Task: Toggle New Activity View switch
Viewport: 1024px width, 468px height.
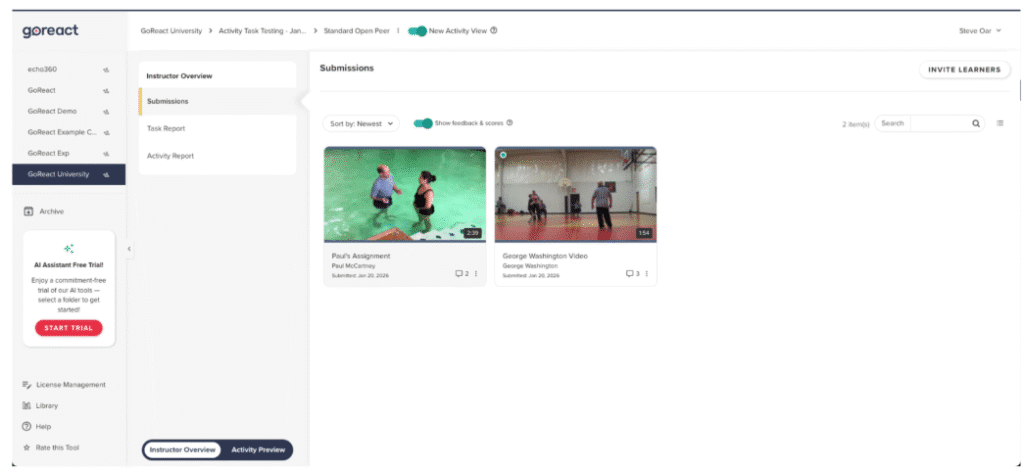Action: [x=417, y=31]
